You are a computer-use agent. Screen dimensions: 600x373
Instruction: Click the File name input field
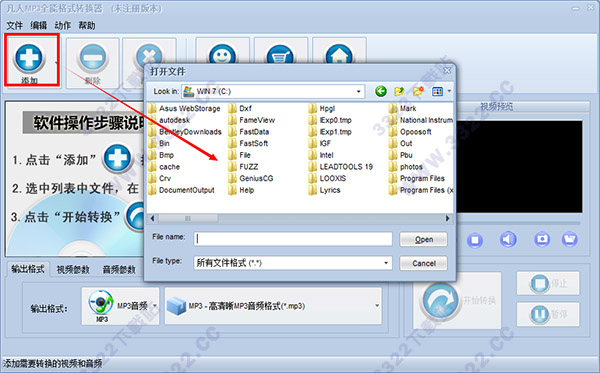[293, 239]
